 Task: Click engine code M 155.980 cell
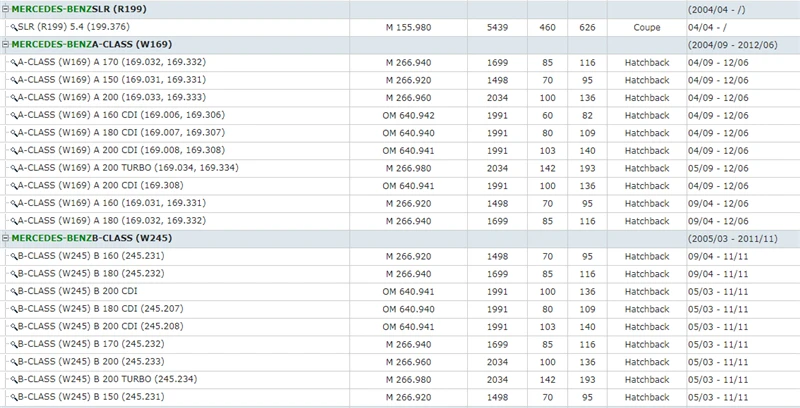pos(408,28)
